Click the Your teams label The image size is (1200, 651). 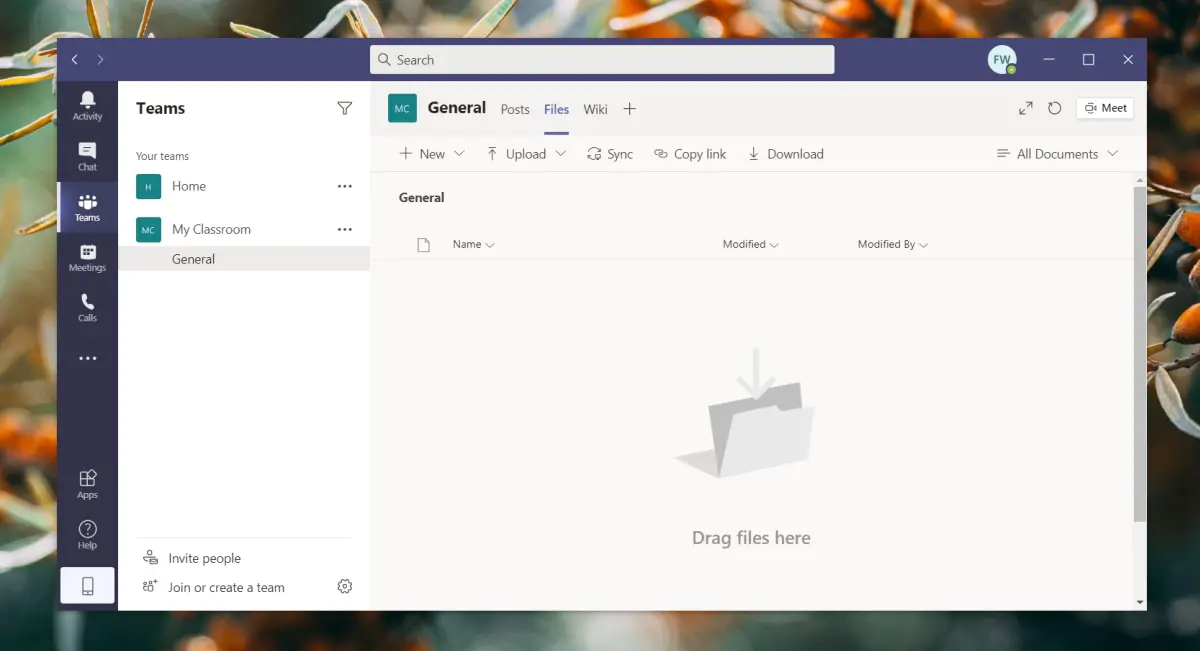162,156
